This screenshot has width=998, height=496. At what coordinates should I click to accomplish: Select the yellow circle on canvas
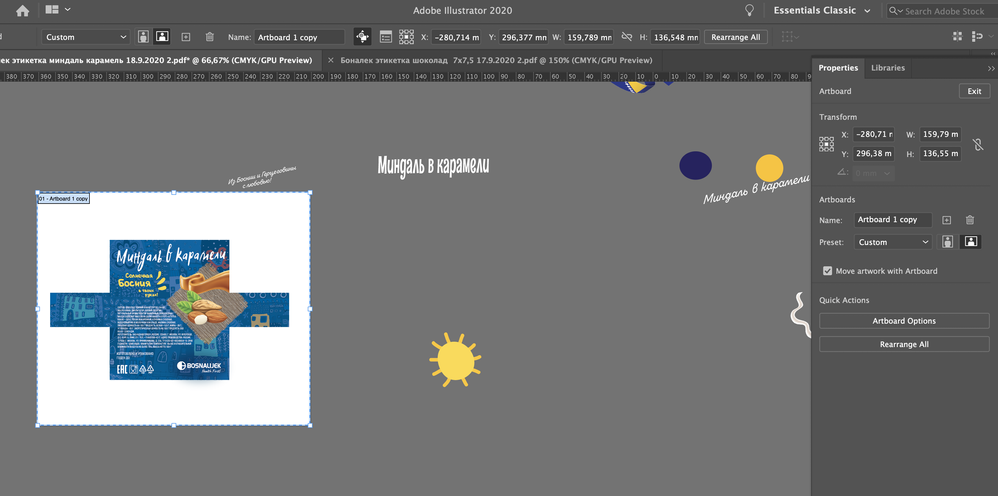point(770,168)
